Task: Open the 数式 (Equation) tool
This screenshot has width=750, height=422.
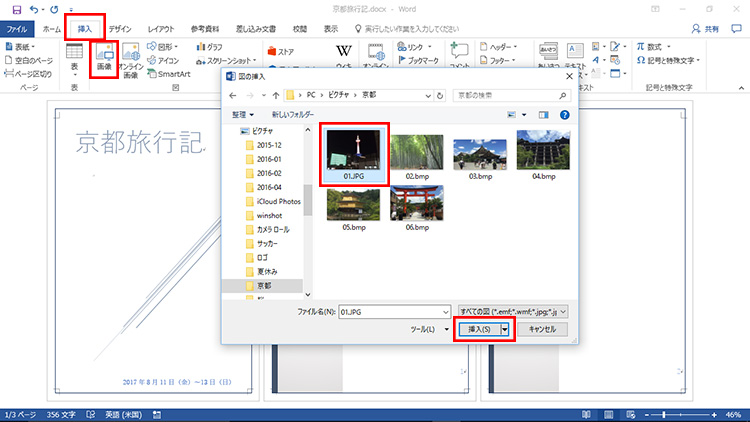Action: click(653, 46)
